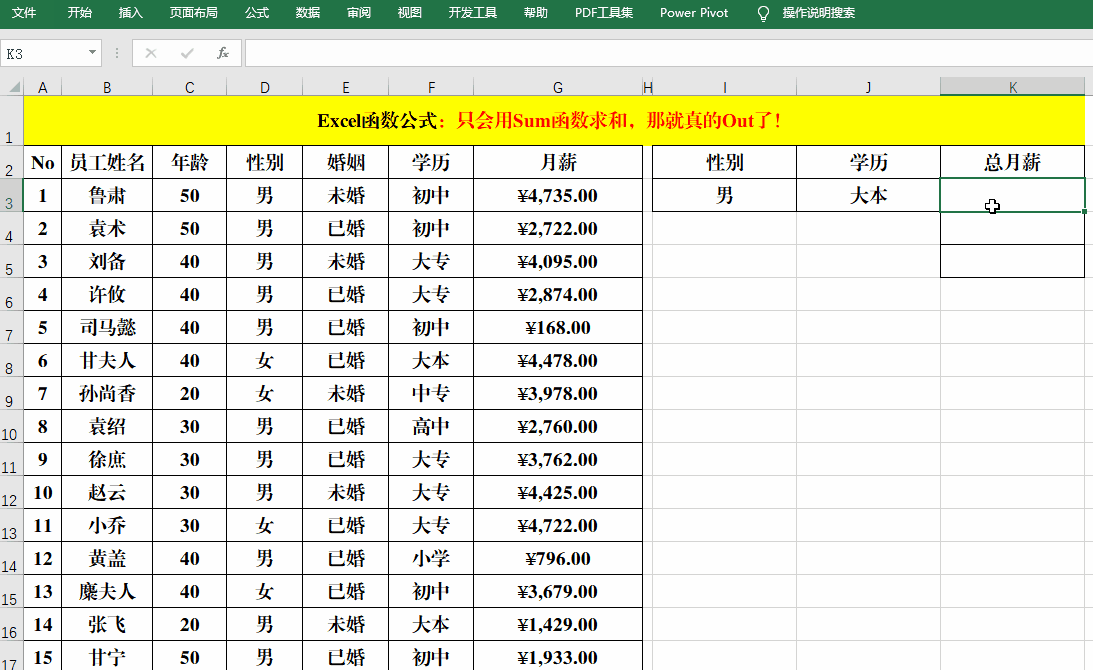Click 小学 education cell for 黄盖

(431, 558)
